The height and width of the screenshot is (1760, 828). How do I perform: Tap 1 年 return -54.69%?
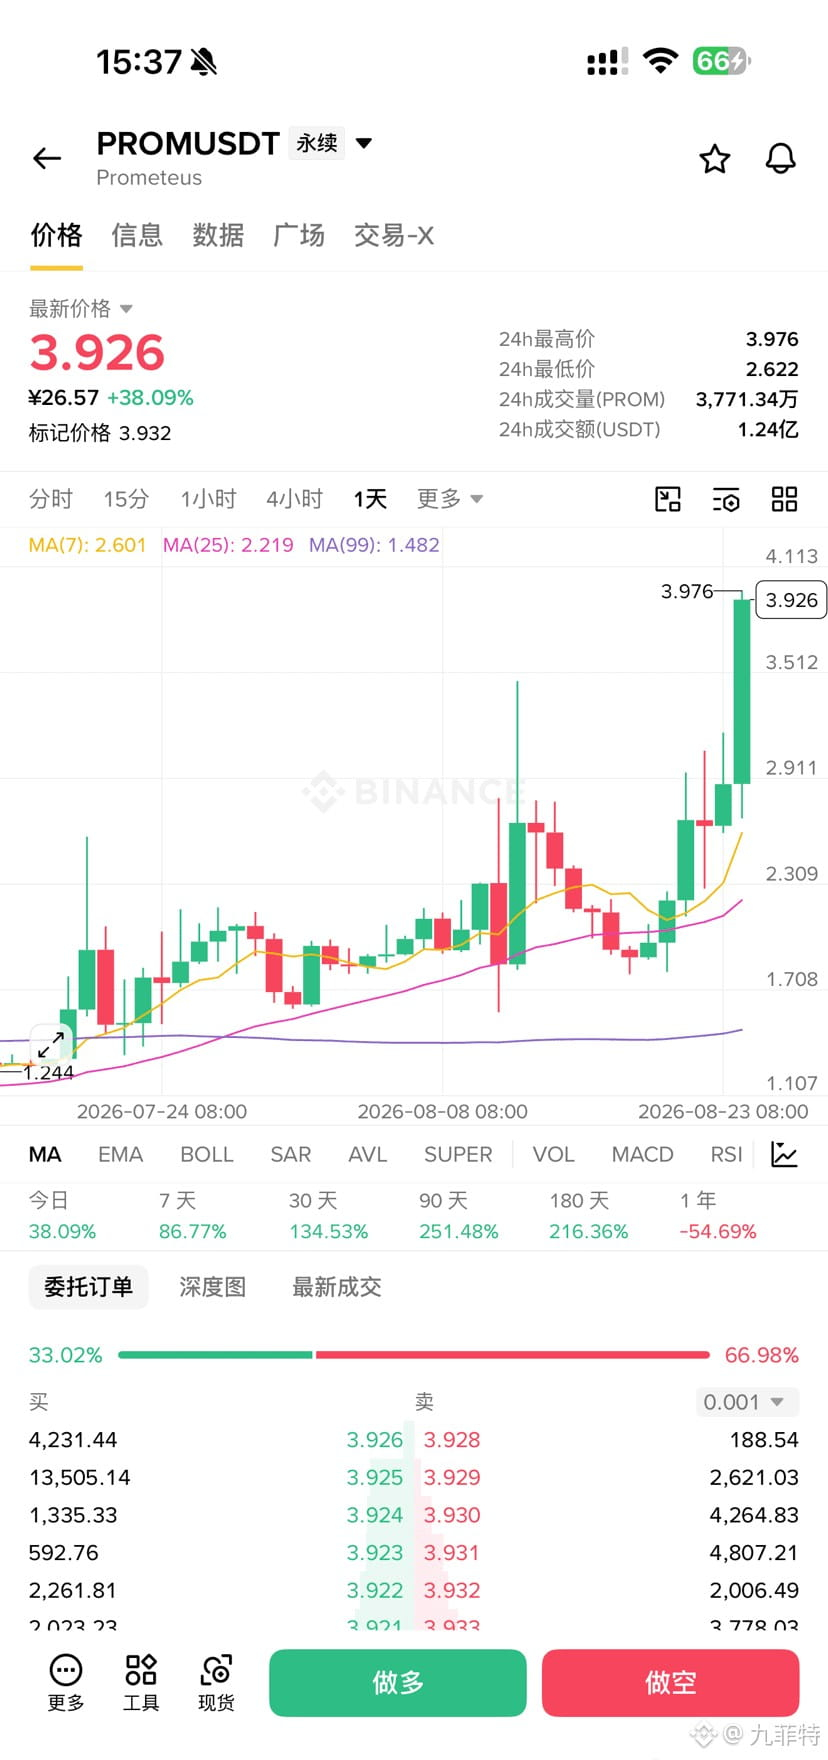718,1231
